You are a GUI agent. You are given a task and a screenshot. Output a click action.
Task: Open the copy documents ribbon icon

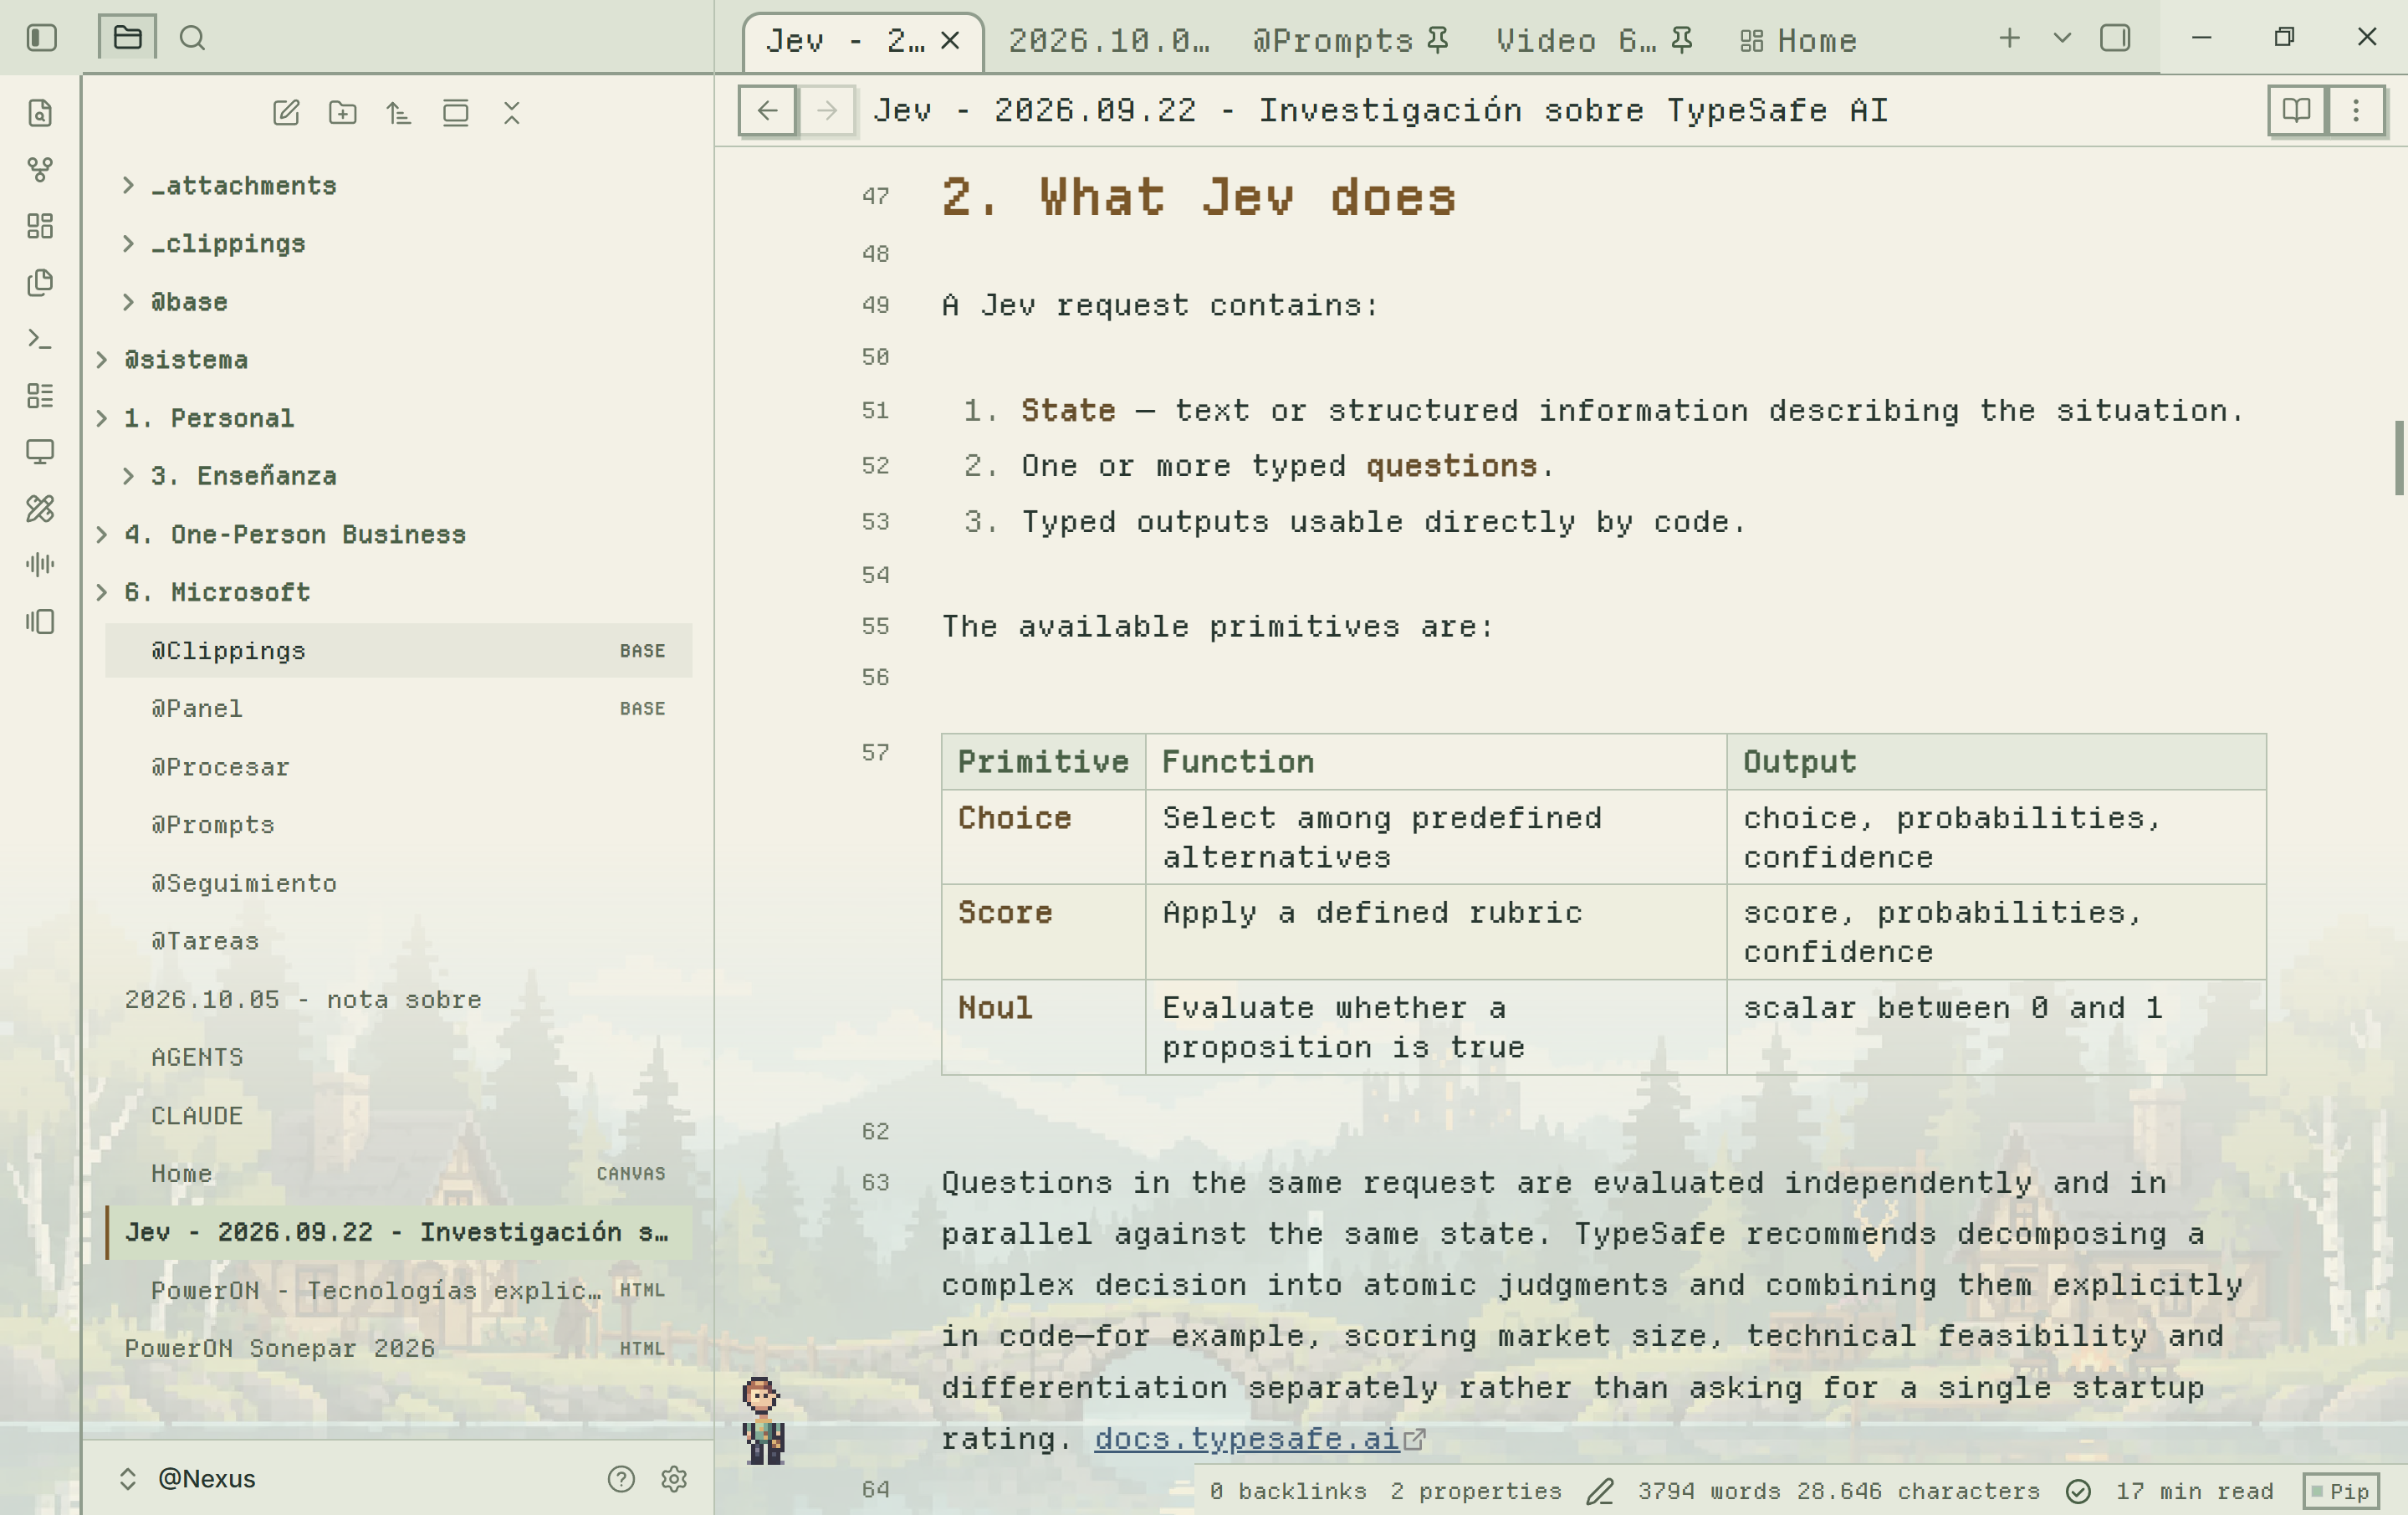40,282
